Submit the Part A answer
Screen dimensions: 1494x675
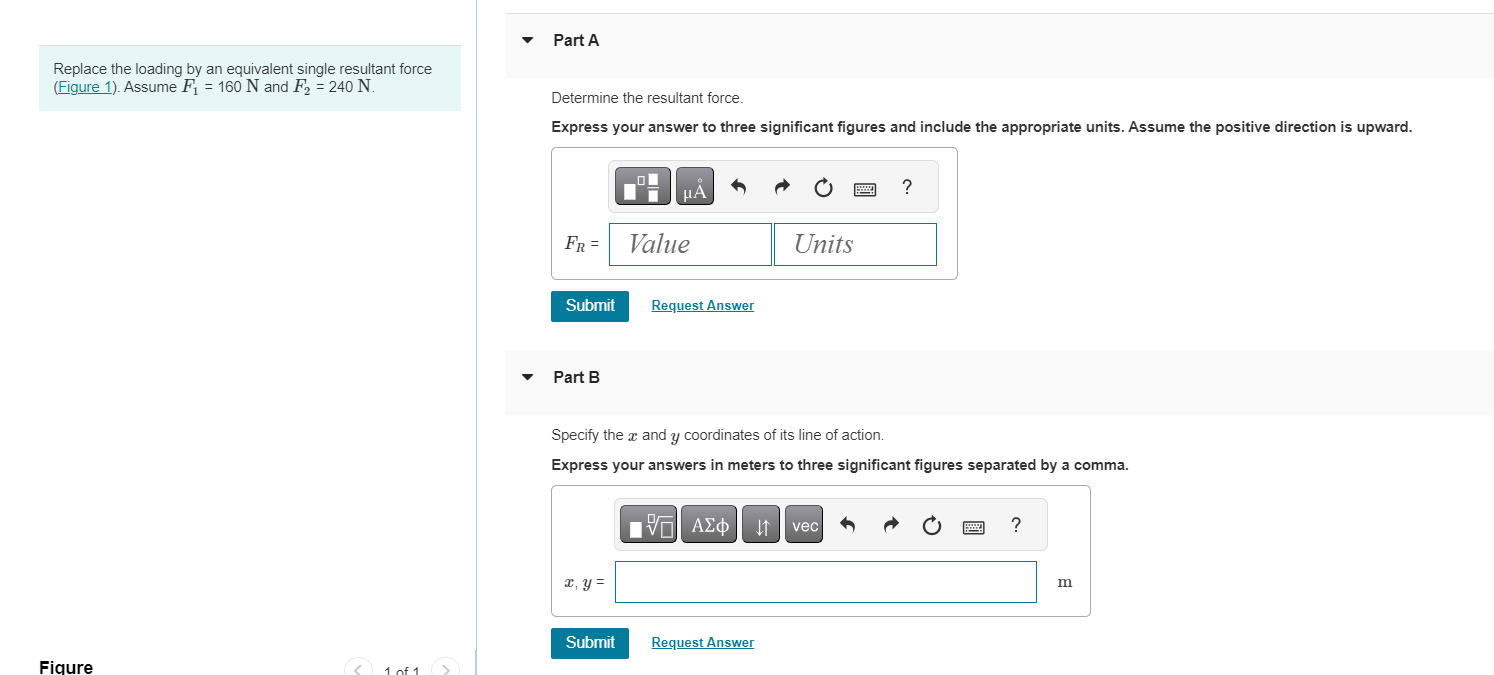click(x=590, y=306)
